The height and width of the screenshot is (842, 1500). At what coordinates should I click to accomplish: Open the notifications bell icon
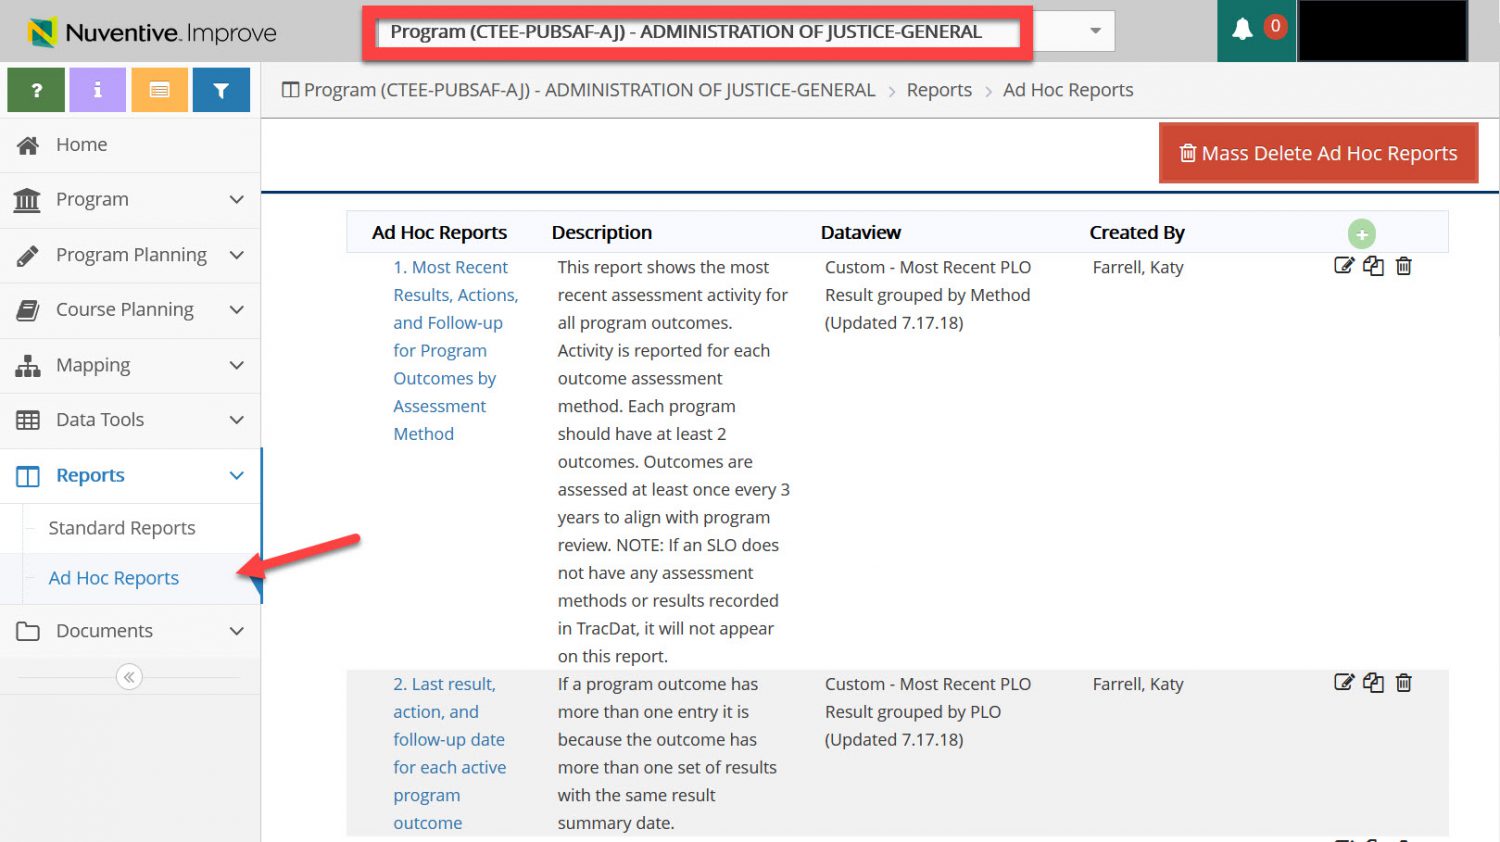pyautogui.click(x=1242, y=30)
